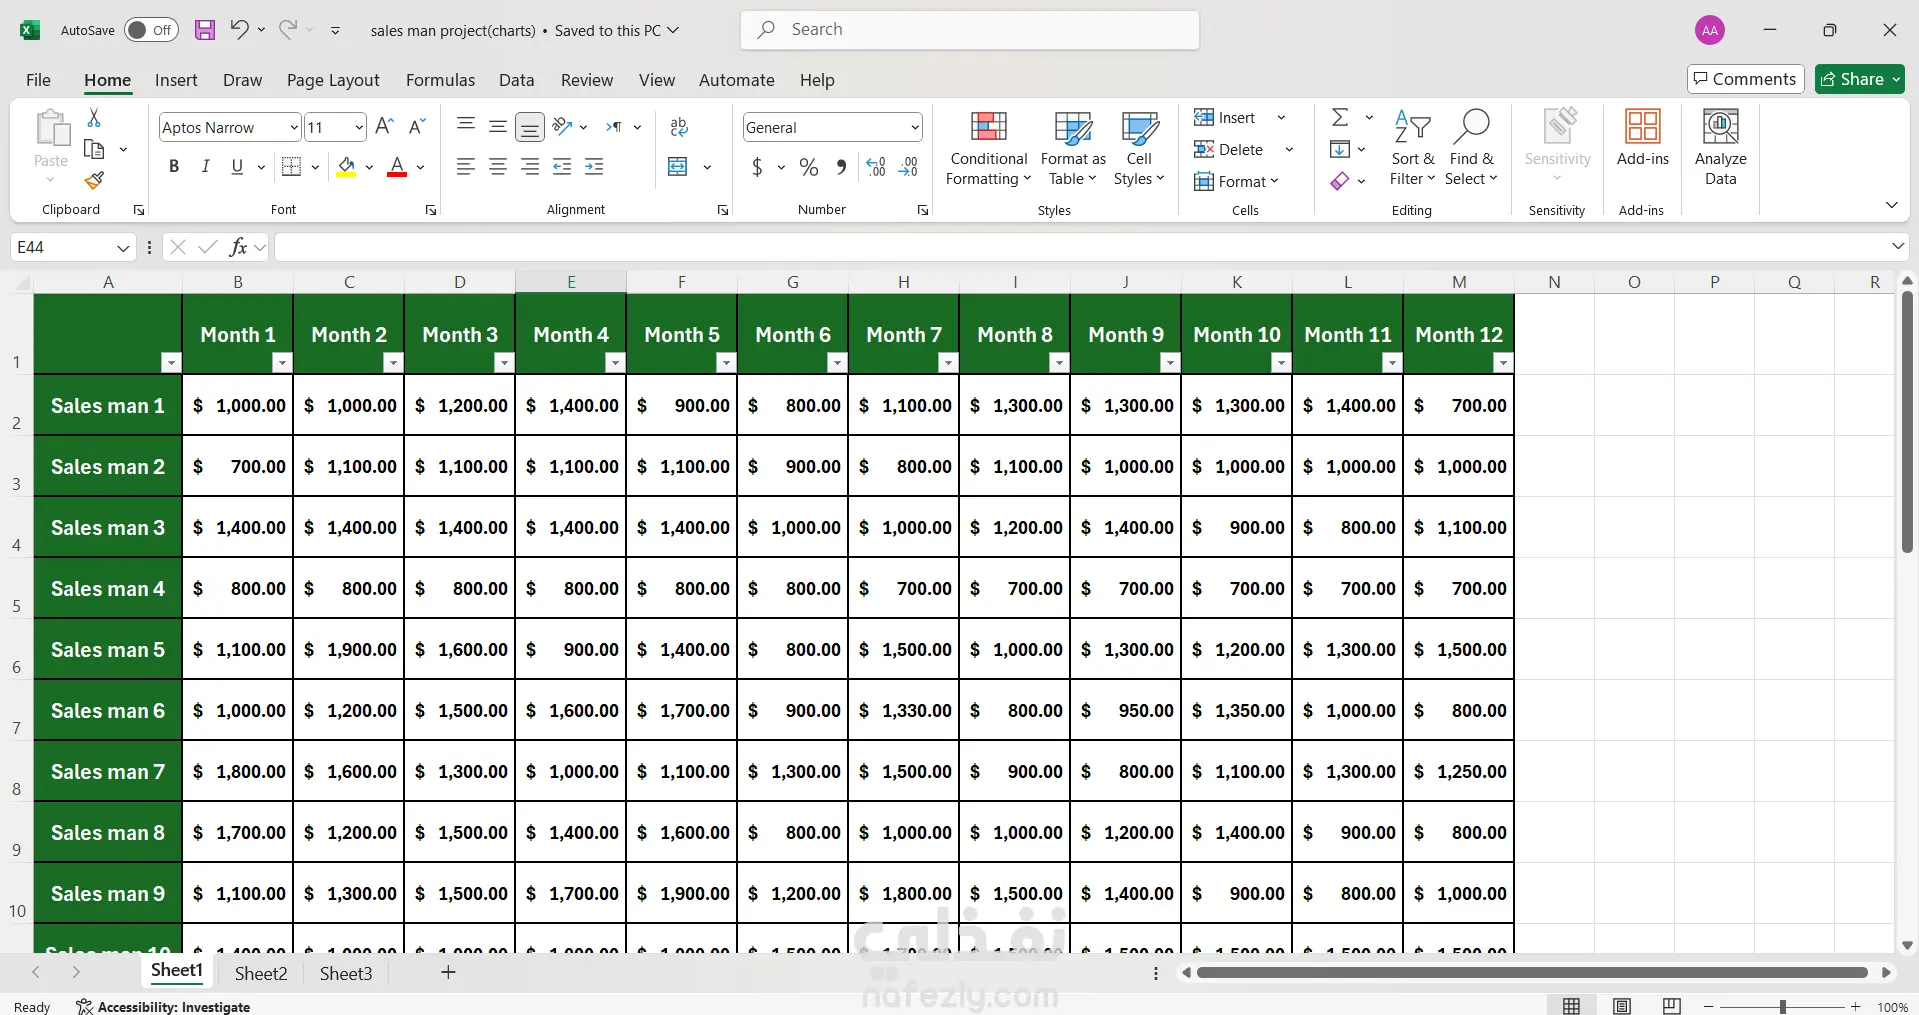
Task: Toggle Bottom Align for cells
Action: [x=530, y=127]
